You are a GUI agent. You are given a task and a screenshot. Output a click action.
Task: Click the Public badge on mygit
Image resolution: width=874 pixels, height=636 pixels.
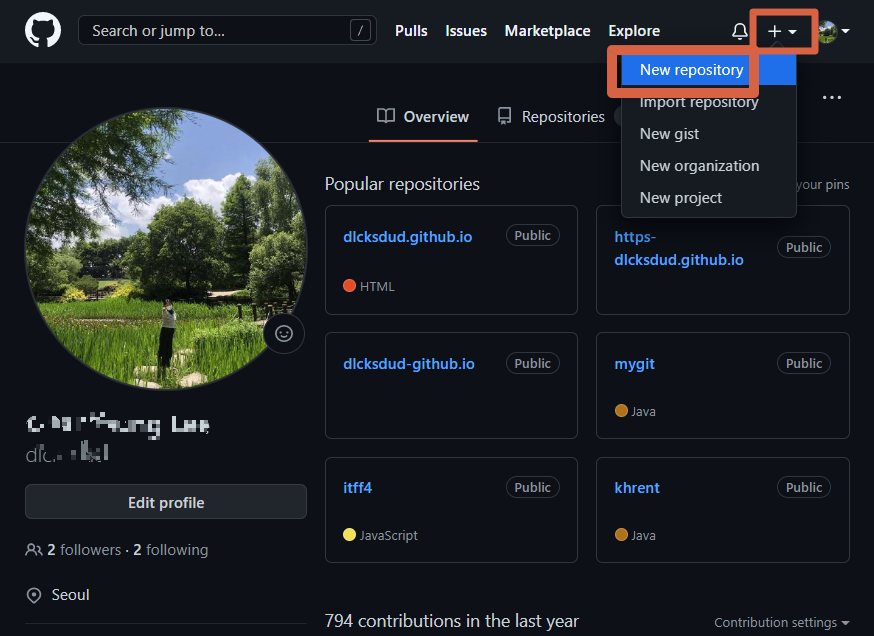click(803, 363)
